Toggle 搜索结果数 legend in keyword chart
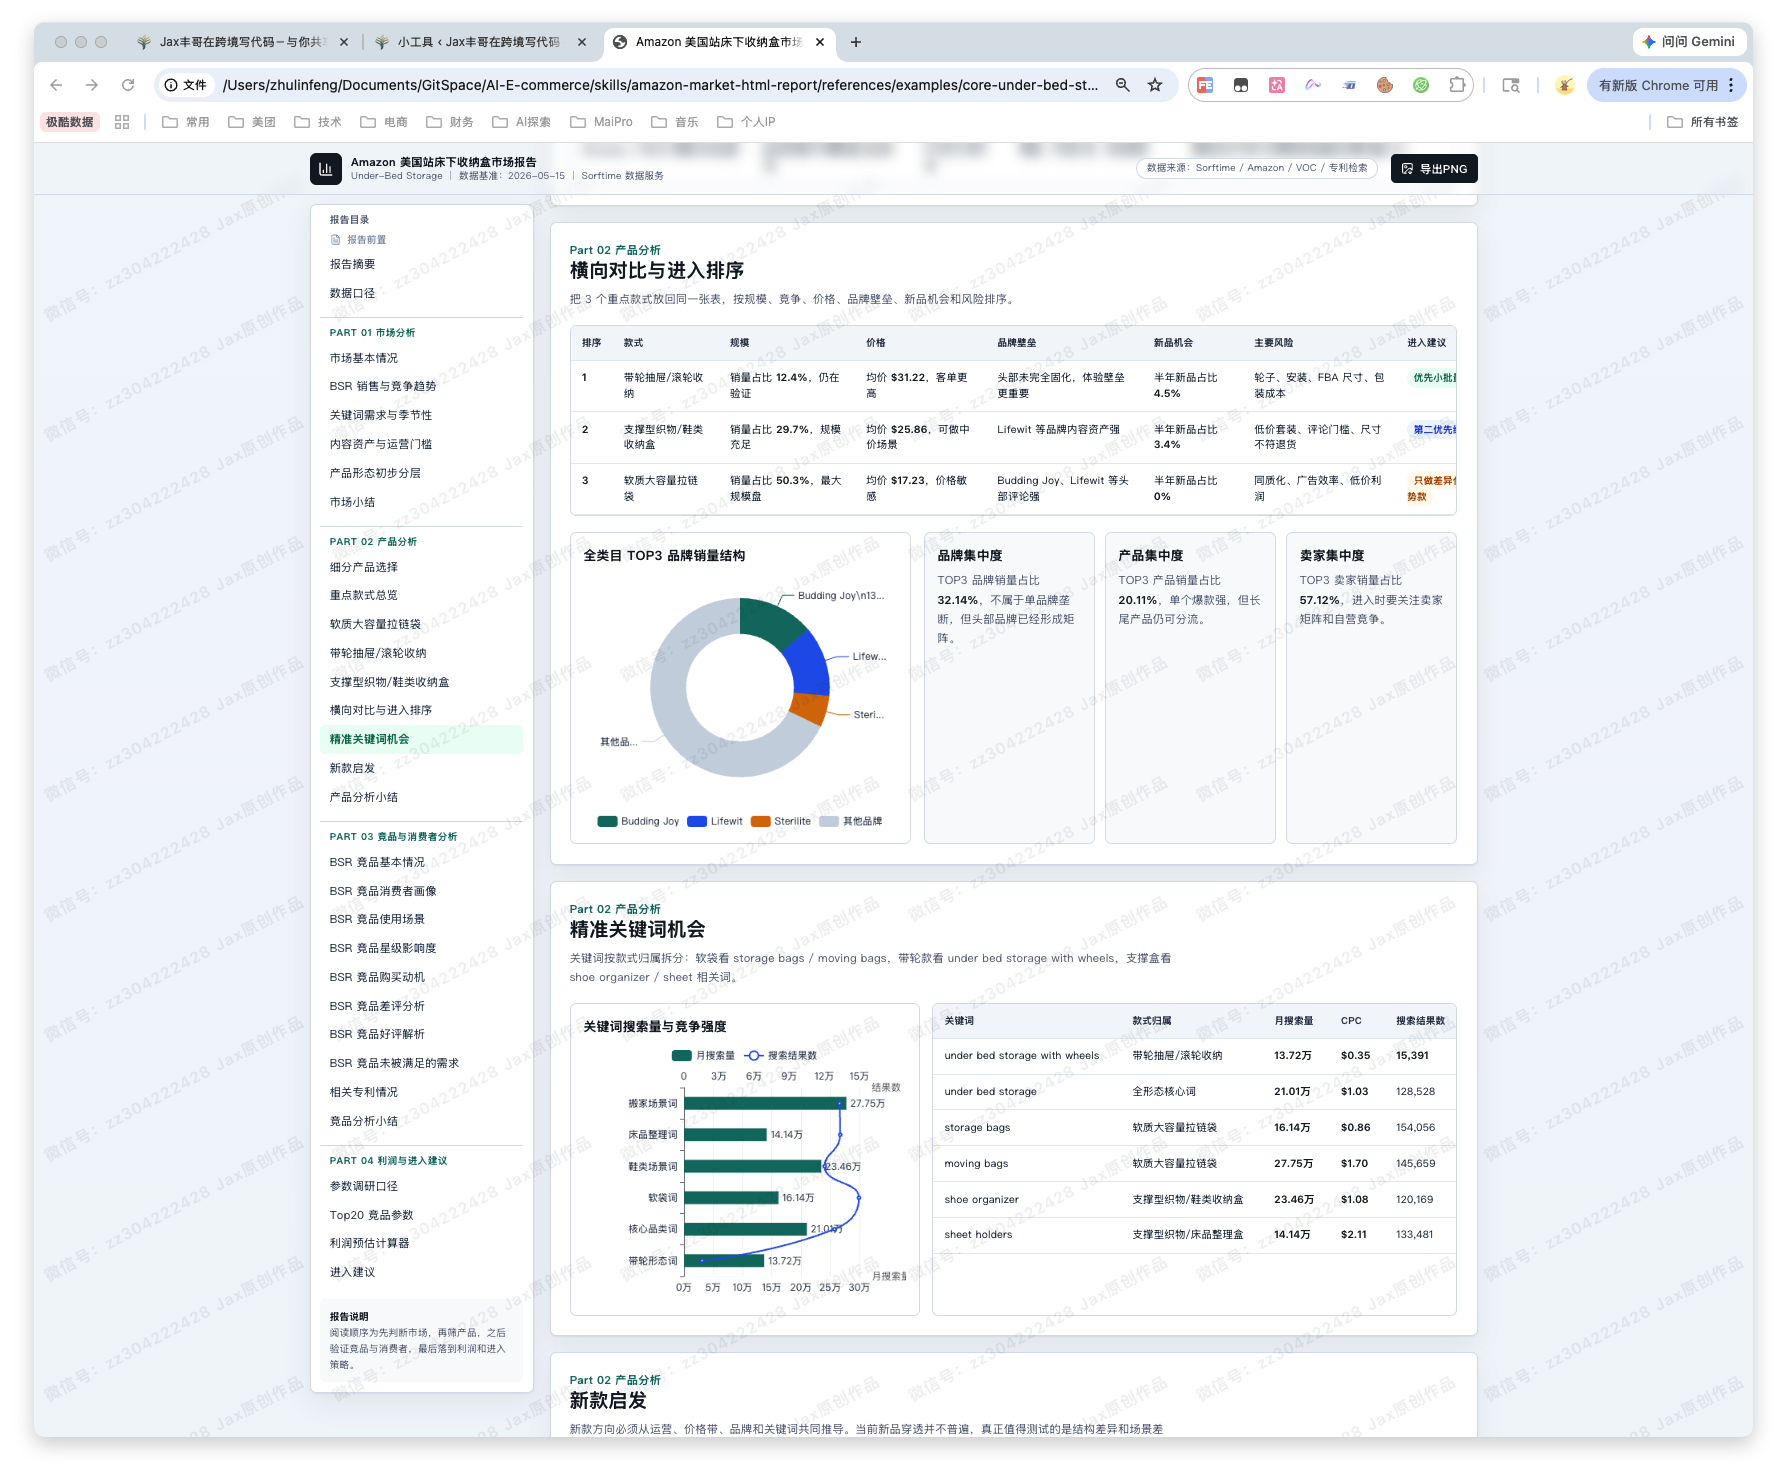Viewport: 1787px width, 1483px height. coord(781,1056)
